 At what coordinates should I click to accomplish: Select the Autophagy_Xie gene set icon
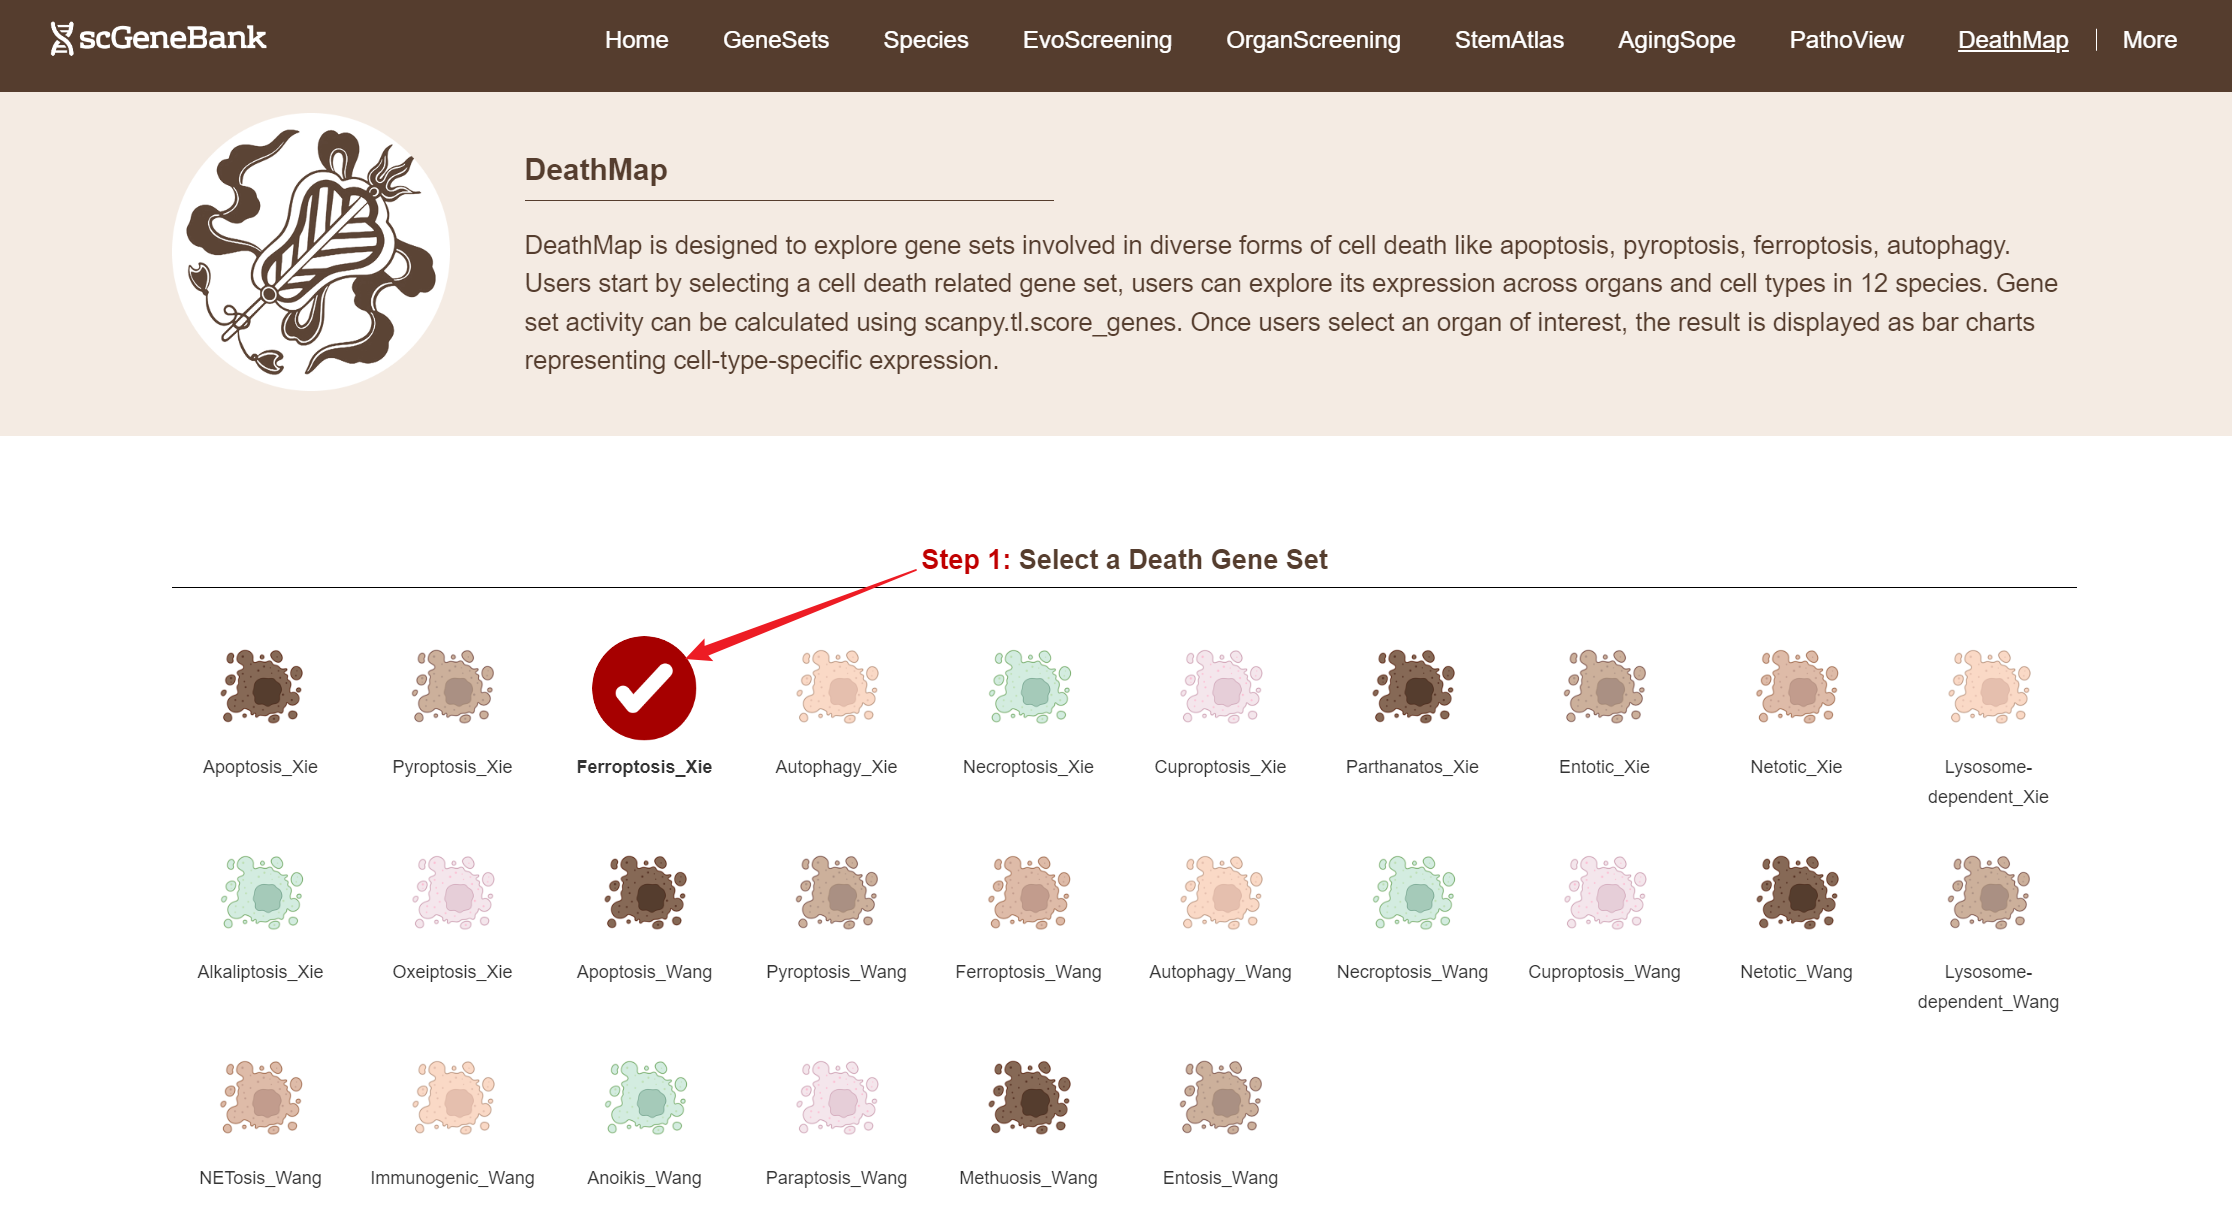[837, 687]
